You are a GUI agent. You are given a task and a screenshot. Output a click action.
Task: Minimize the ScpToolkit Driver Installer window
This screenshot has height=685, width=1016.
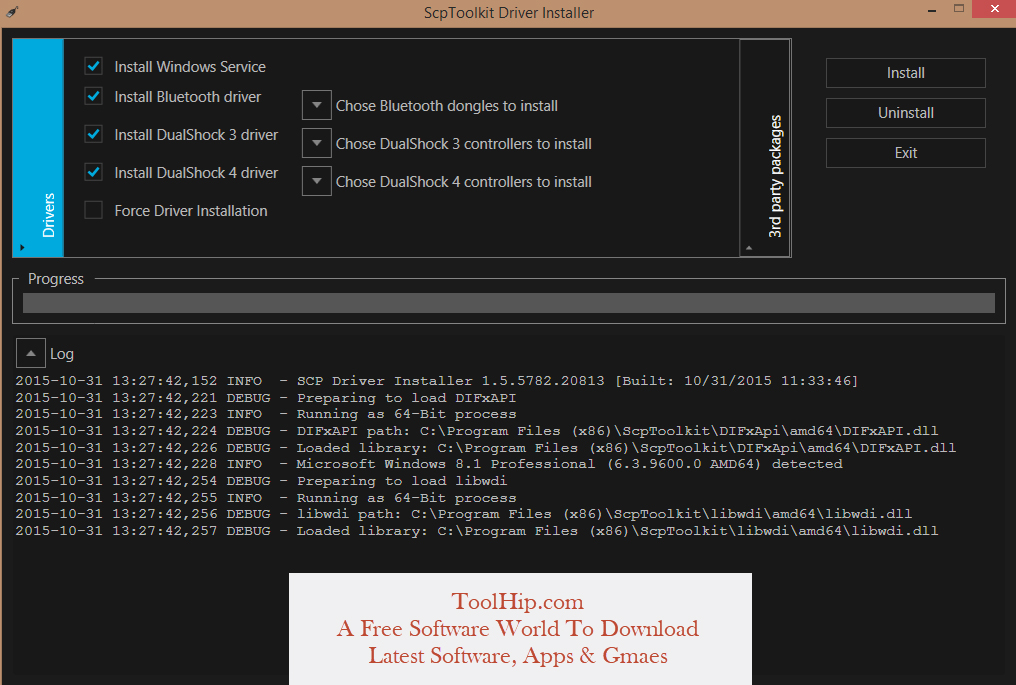click(x=932, y=10)
